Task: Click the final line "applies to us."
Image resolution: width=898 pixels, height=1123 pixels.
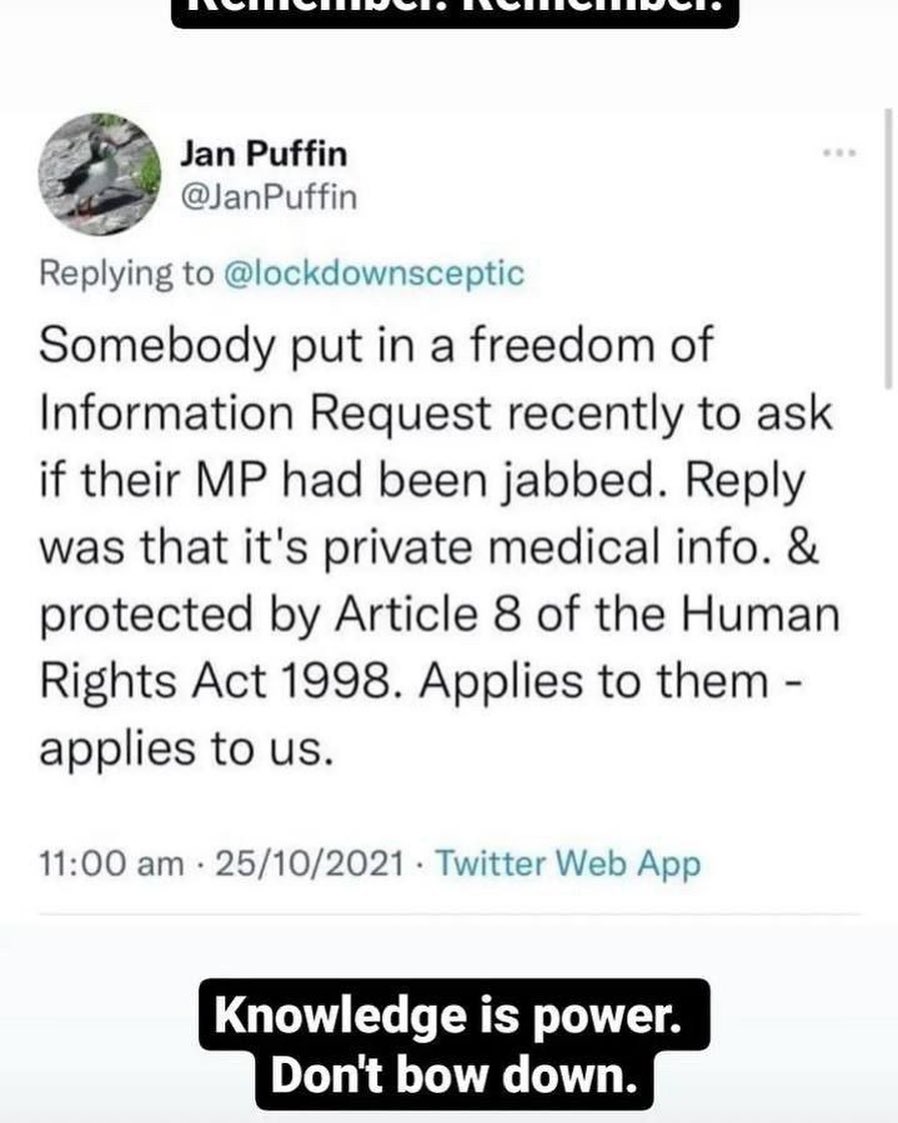Action: pos(184,749)
